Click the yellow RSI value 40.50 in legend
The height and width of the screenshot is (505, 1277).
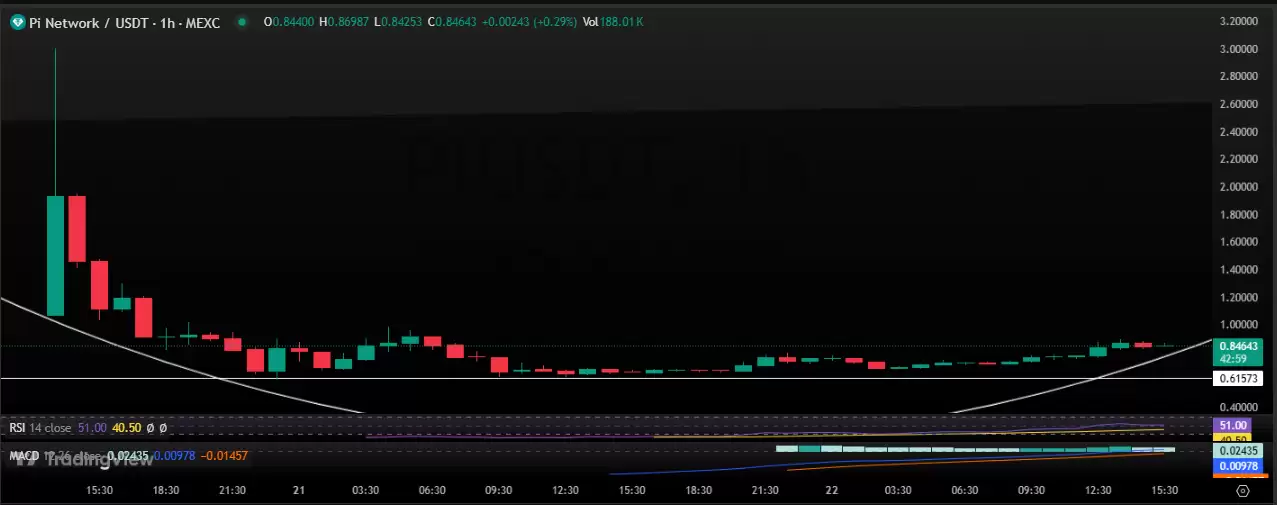click(124, 427)
